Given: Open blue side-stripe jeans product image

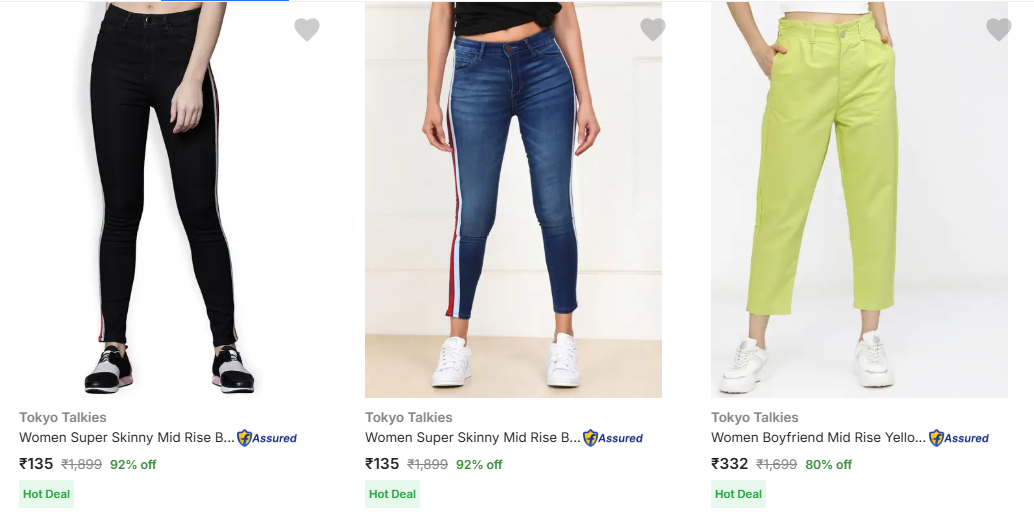Looking at the screenshot, I should [x=513, y=200].
